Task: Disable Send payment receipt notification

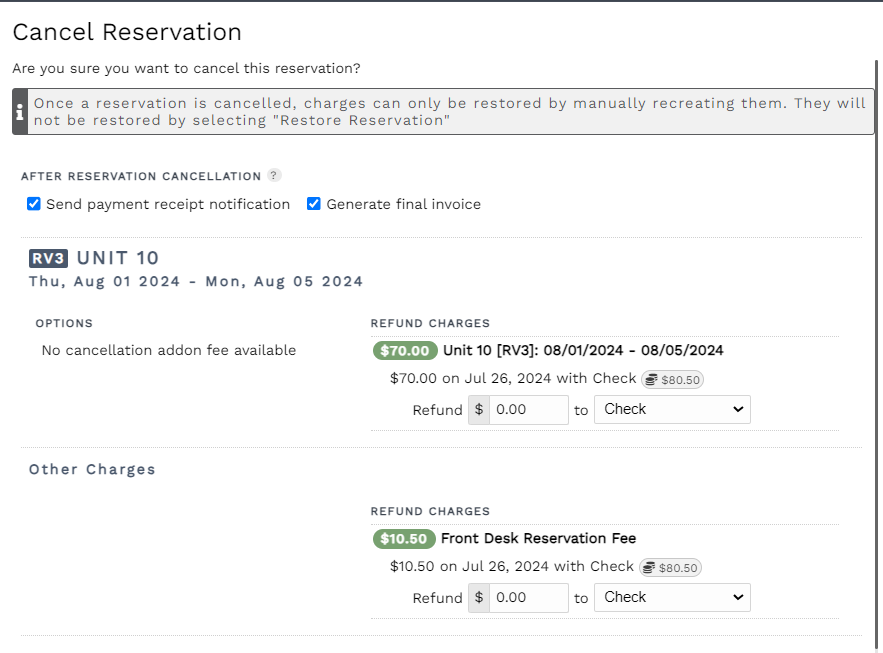Action: click(x=33, y=203)
